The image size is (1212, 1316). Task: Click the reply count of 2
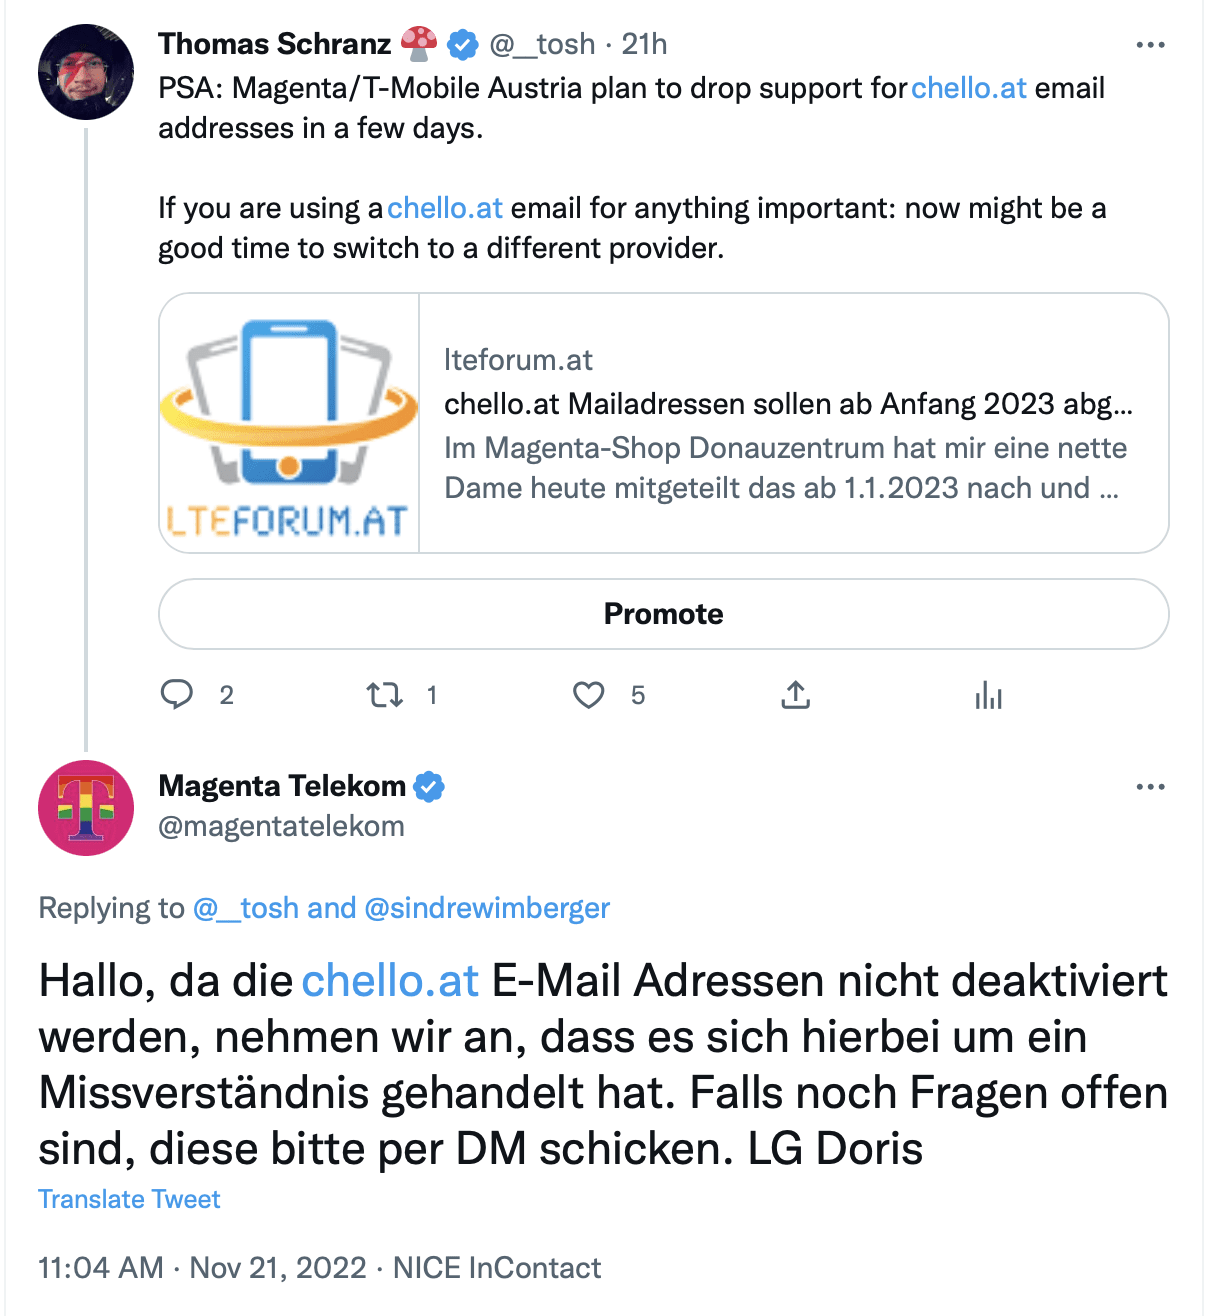pos(227,694)
